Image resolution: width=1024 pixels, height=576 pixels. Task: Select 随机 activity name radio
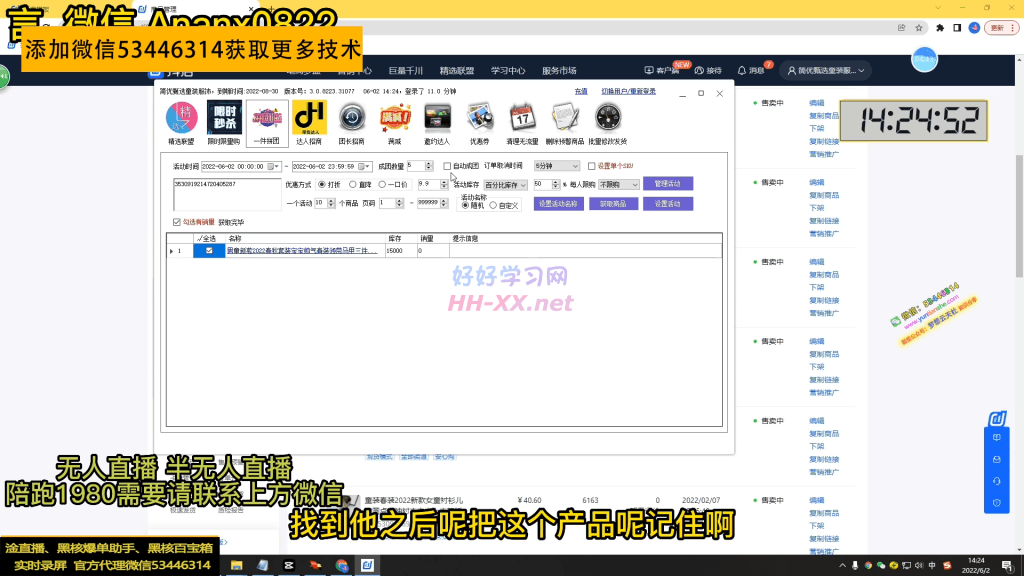(x=465, y=206)
